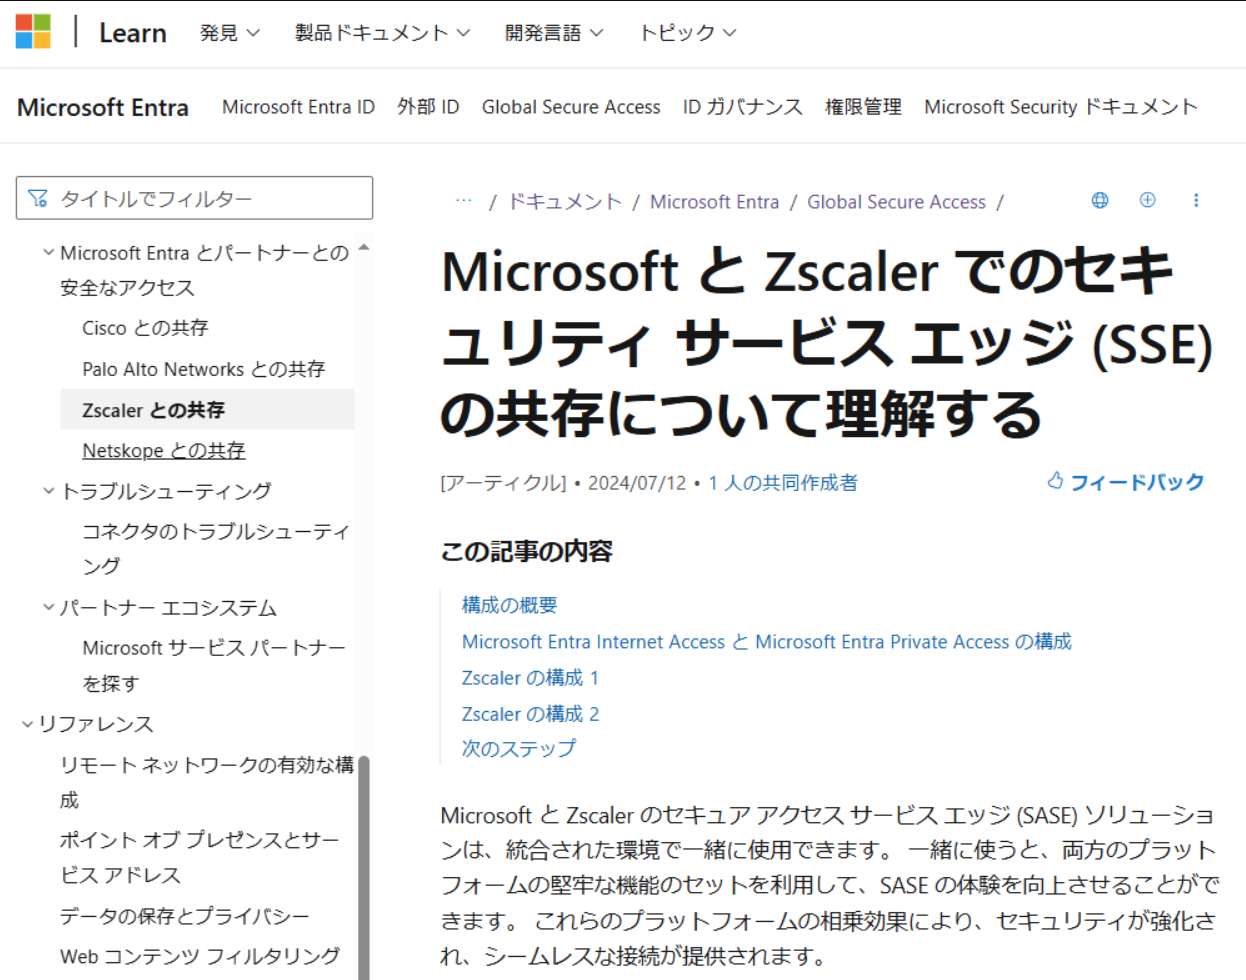Collapse the Microsoft Entra とパートナーとの安全なアクセス node
This screenshot has width=1246, height=980.
[x=48, y=253]
